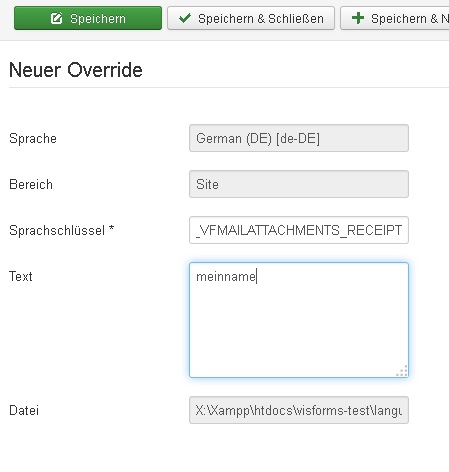Click the Bereich field showing Site
The height and width of the screenshot is (472, 449).
click(x=299, y=184)
